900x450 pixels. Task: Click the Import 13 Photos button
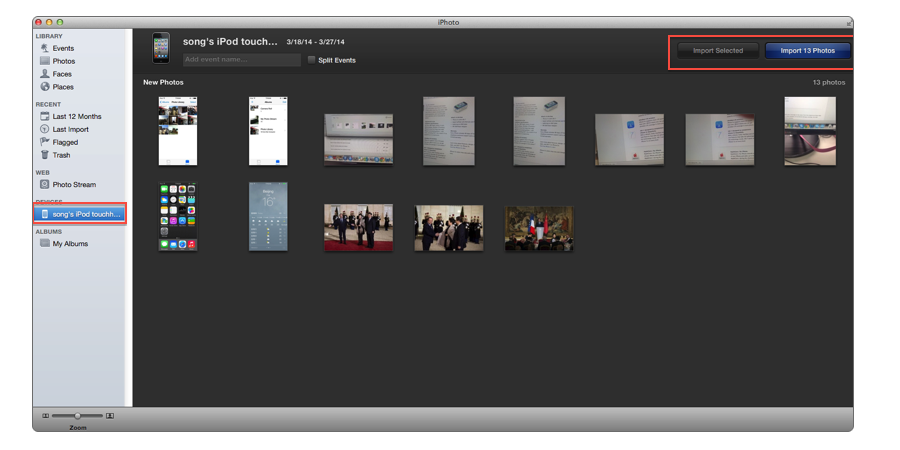tap(807, 51)
